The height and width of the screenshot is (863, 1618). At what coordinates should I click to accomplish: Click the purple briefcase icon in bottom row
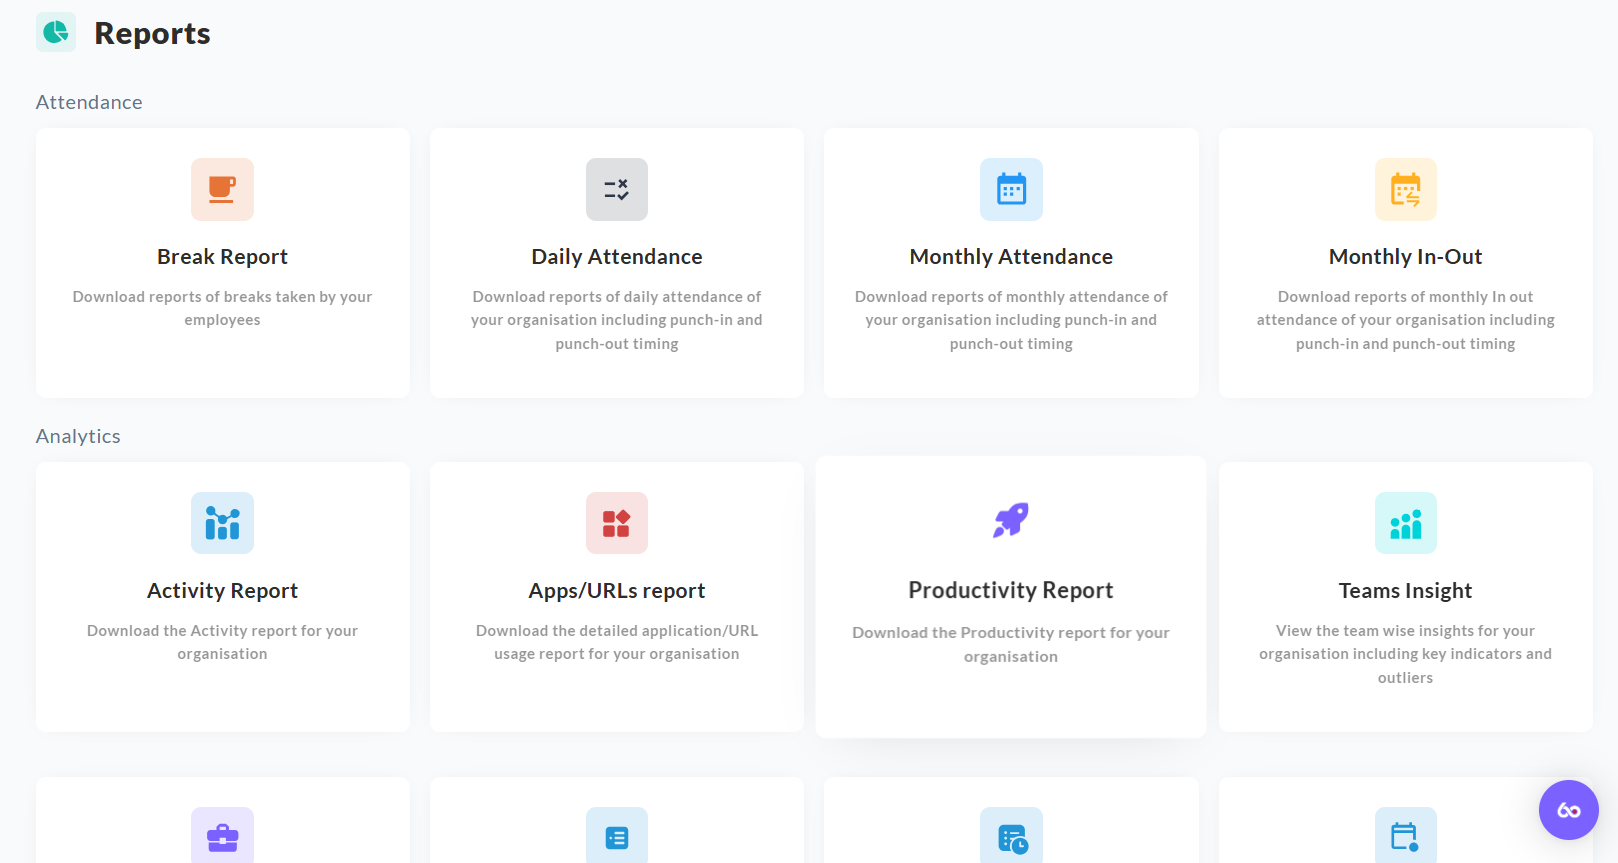coord(222,835)
